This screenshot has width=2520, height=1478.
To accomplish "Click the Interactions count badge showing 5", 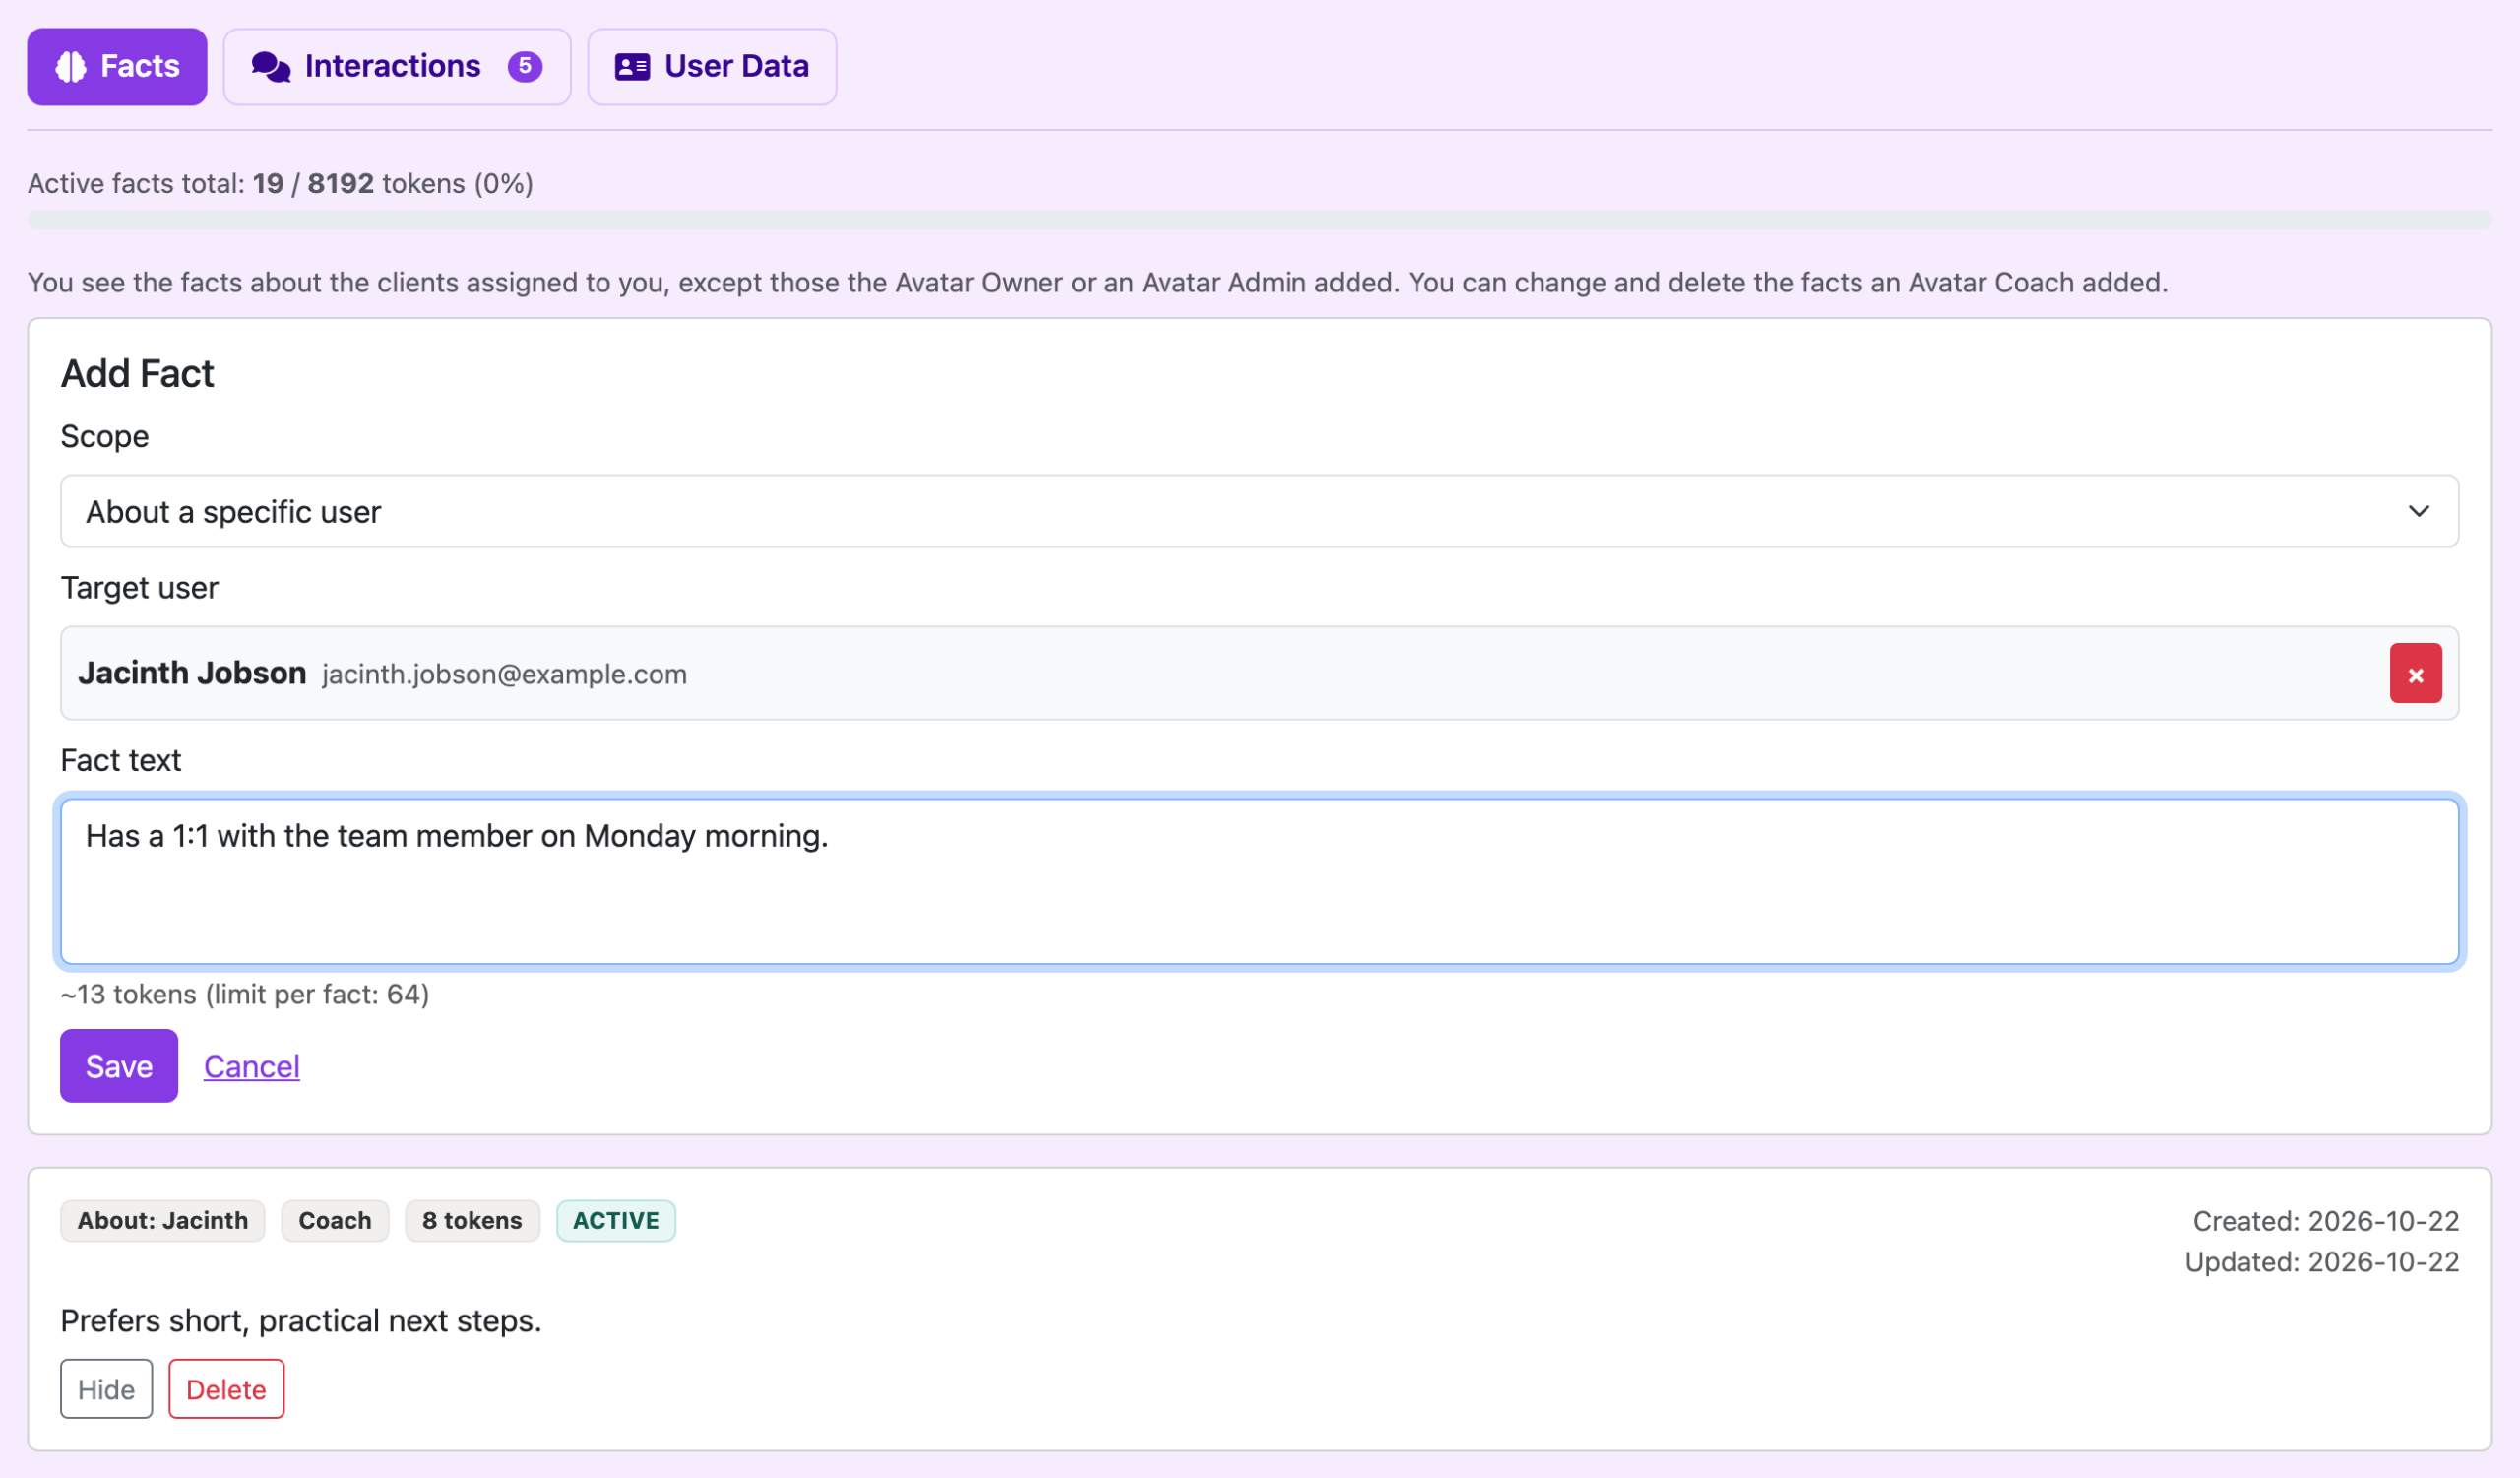I will click(x=525, y=66).
